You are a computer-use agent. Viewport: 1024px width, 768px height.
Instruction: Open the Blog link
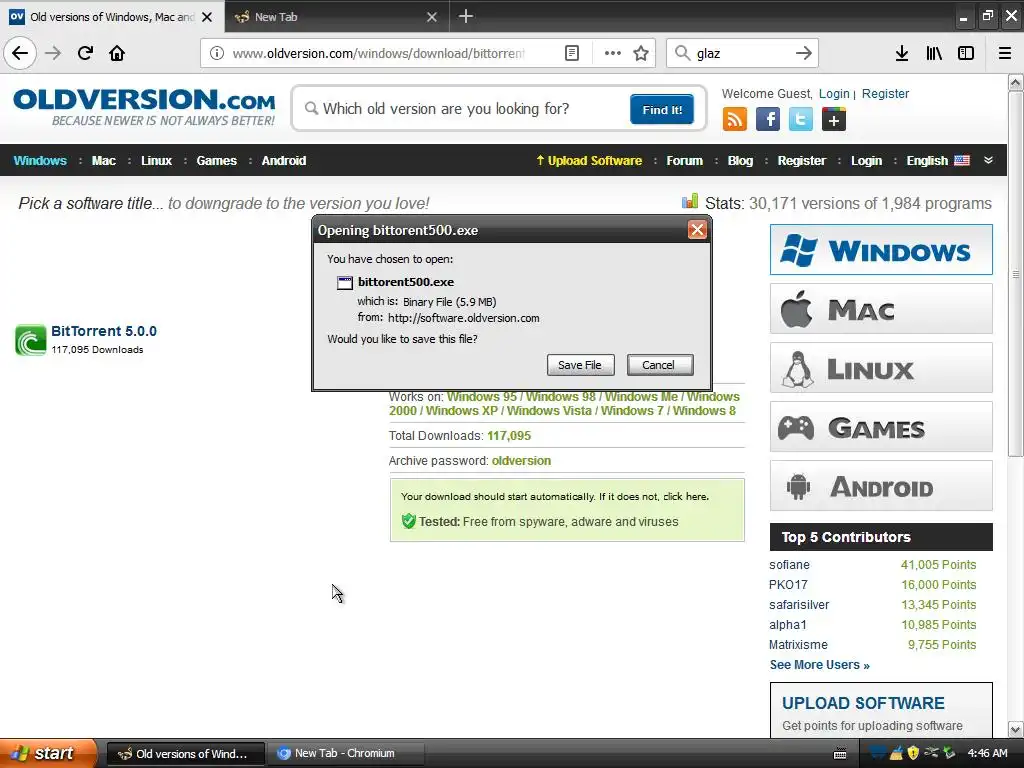[740, 161]
